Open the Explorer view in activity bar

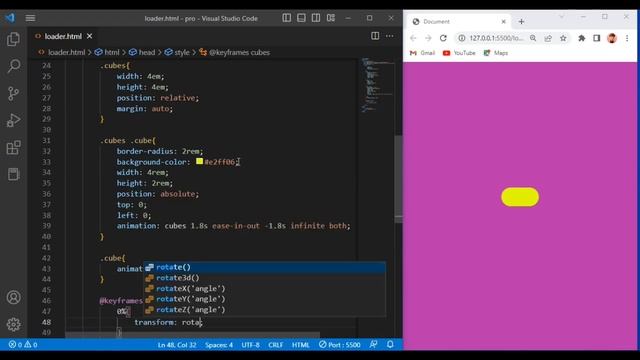(x=13, y=39)
